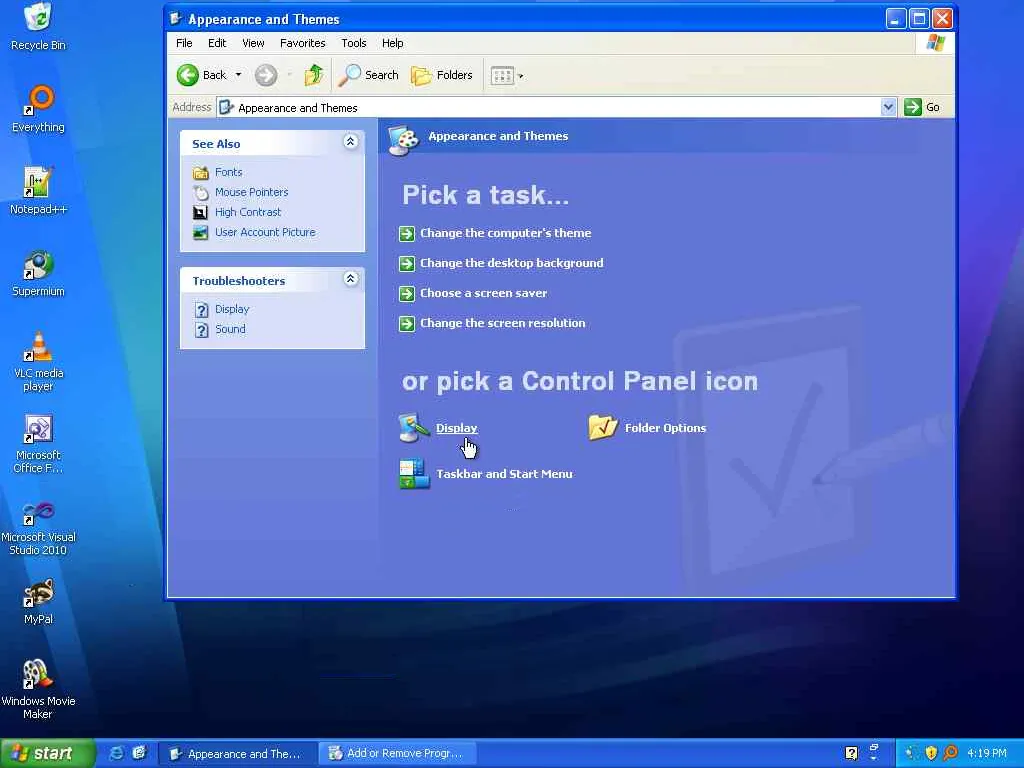The image size is (1024, 768).
Task: Click the Views toolbar icon
Action: click(502, 76)
